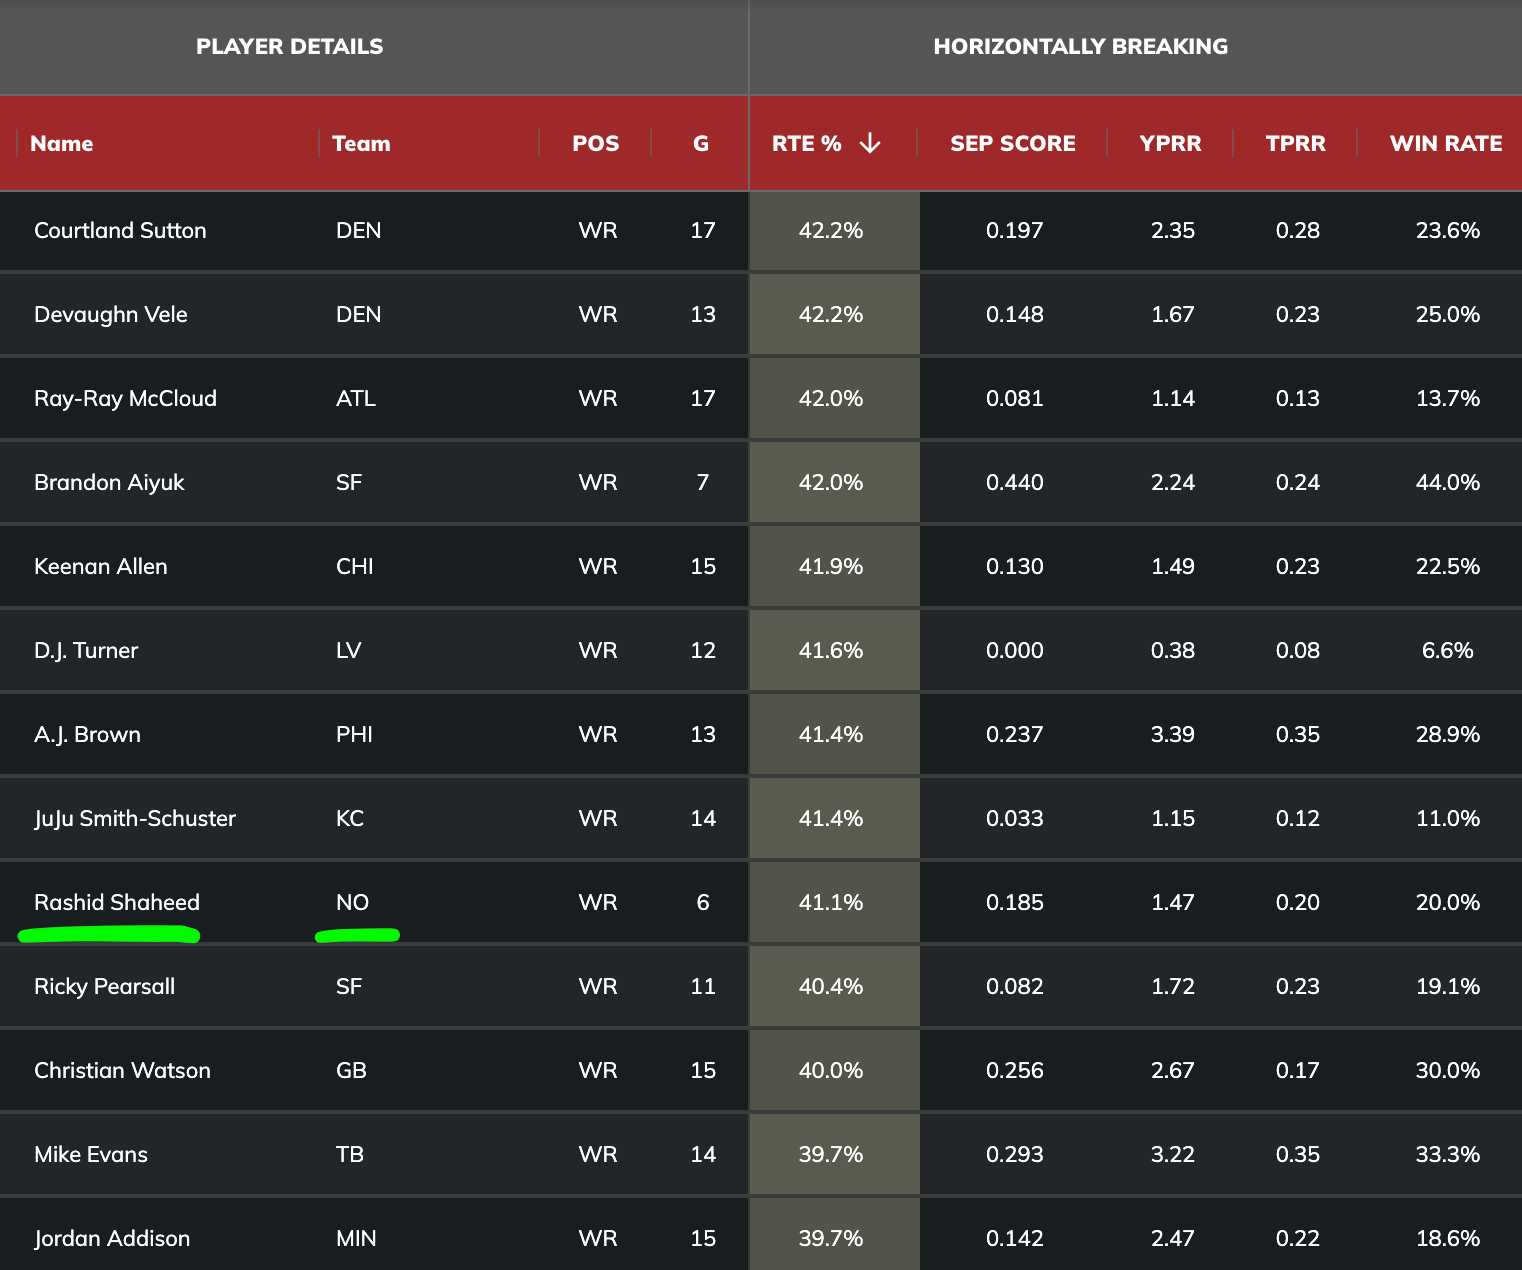Open player Mike Evans
This screenshot has width=1522, height=1270.
point(91,1154)
